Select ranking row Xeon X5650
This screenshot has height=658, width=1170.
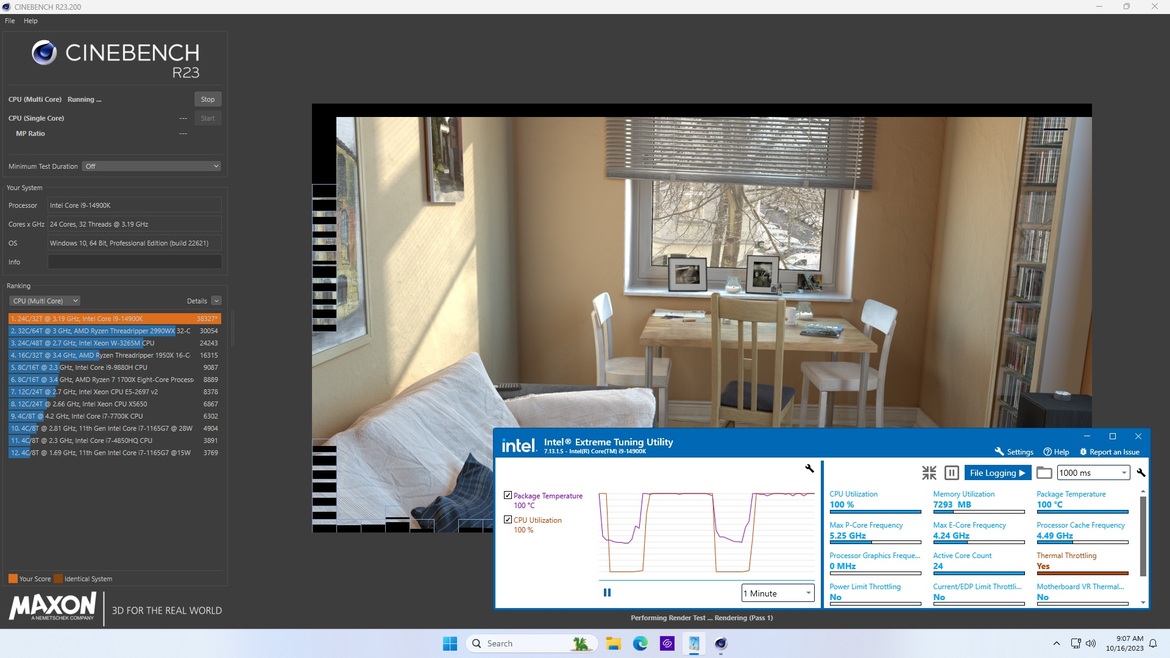coord(114,404)
